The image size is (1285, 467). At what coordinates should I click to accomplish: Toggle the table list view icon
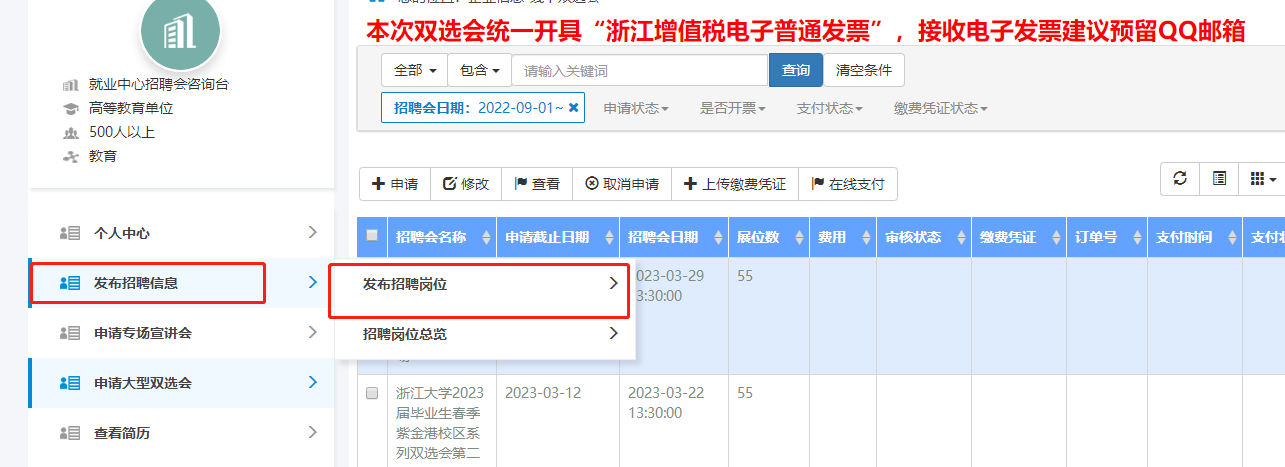[1219, 179]
